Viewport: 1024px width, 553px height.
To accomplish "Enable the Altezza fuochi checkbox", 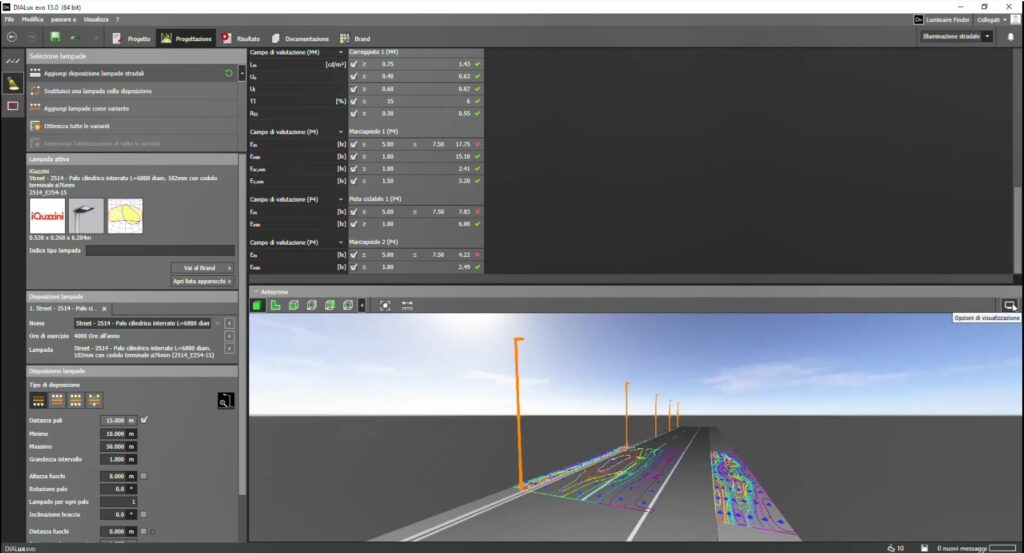I will point(144,476).
